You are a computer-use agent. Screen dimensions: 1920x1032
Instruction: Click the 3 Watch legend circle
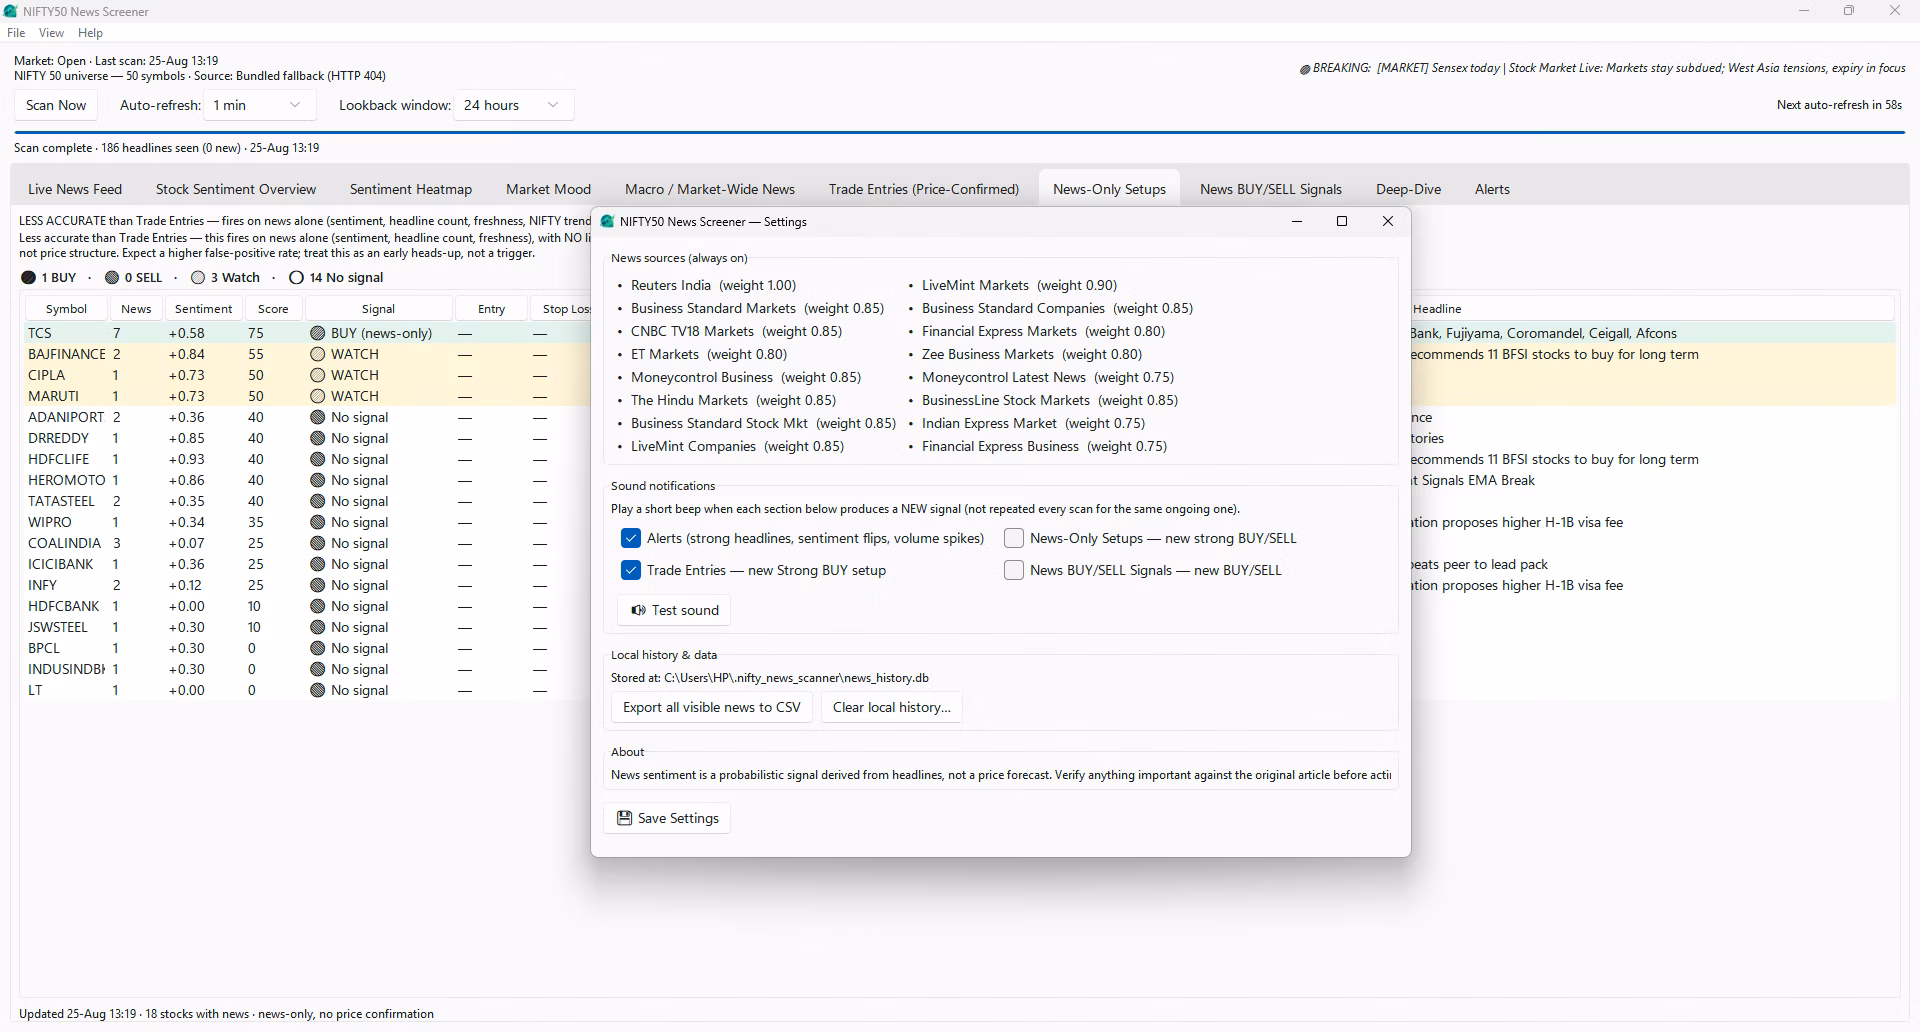pos(198,278)
